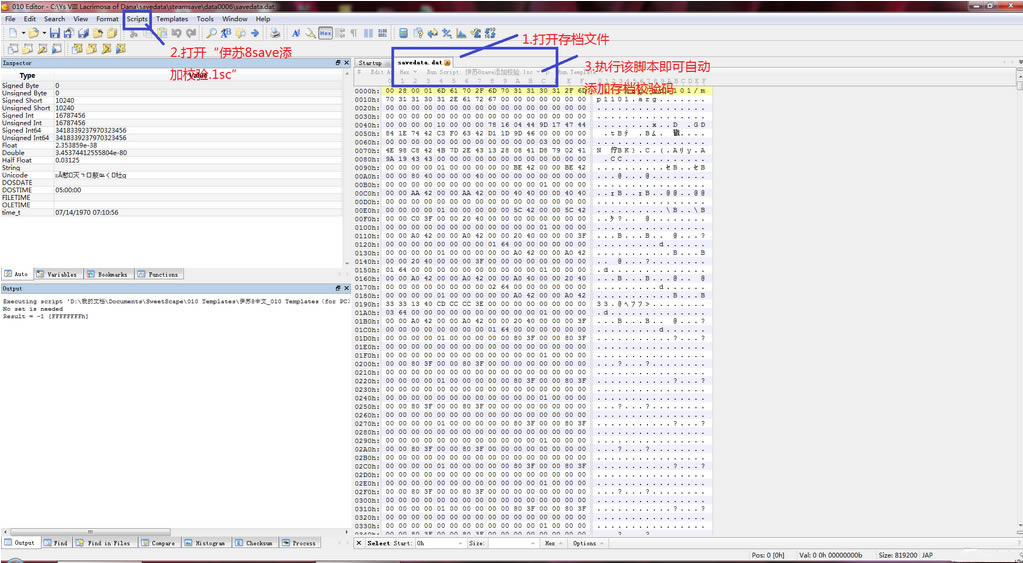Click the Save file toolbar icon
1023x563 pixels.
54,33
